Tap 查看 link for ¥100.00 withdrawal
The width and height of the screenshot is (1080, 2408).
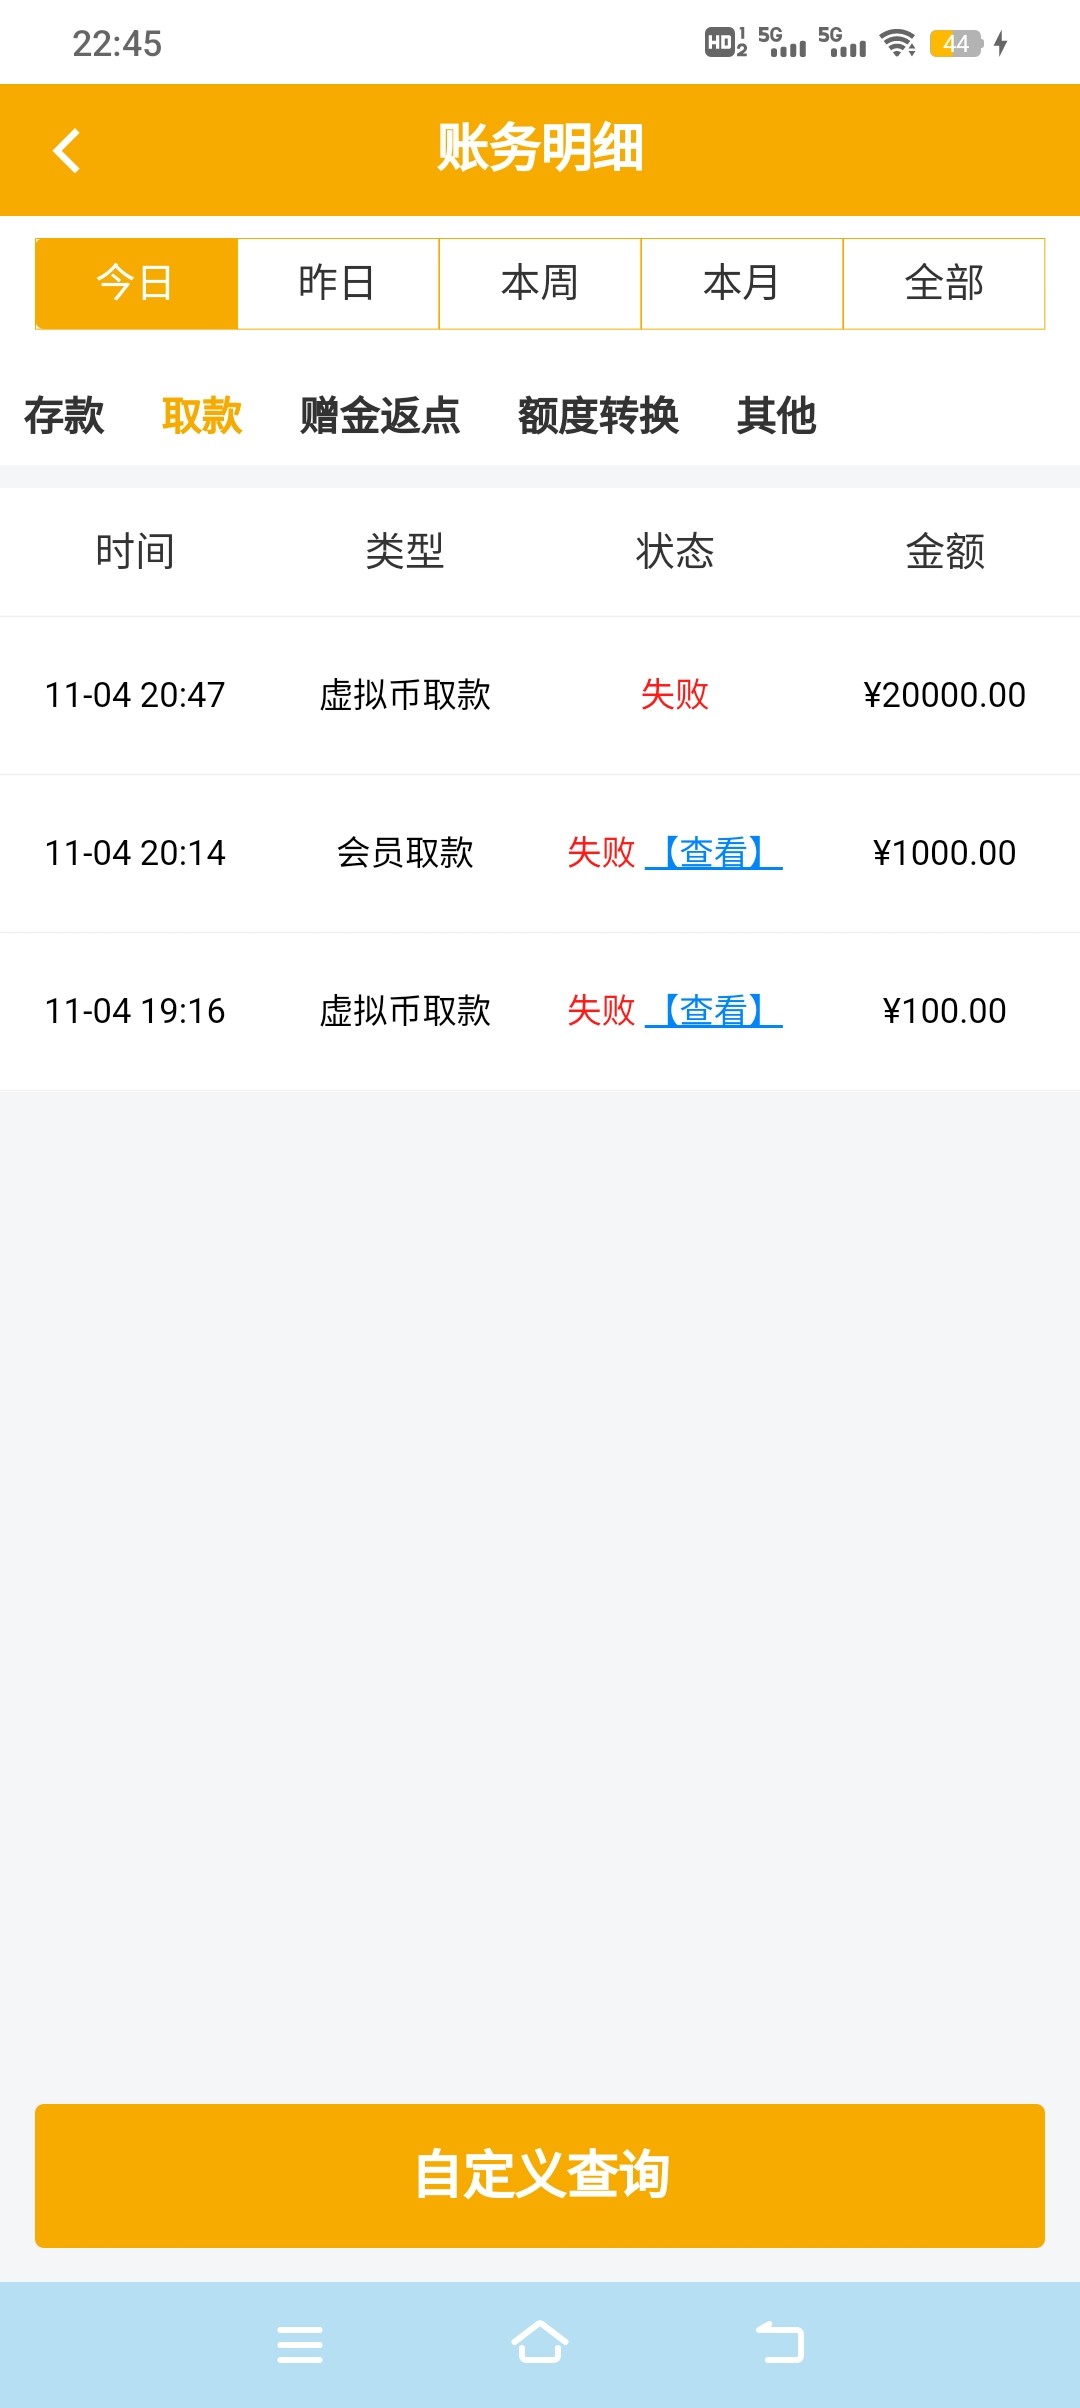coord(714,1011)
